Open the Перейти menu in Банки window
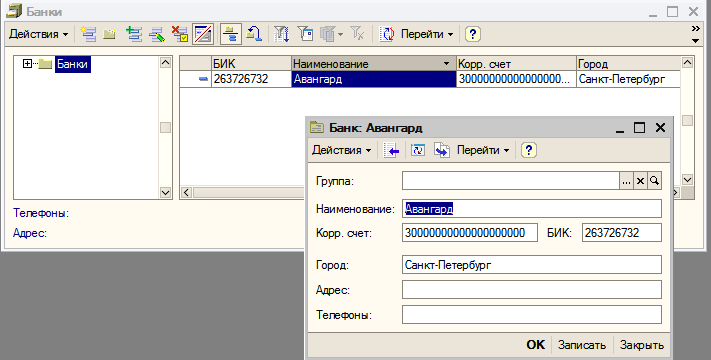The width and height of the screenshot is (711, 360). [x=427, y=34]
